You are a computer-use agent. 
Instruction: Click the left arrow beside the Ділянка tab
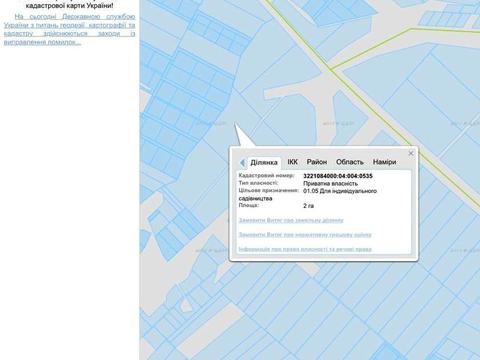(243, 163)
